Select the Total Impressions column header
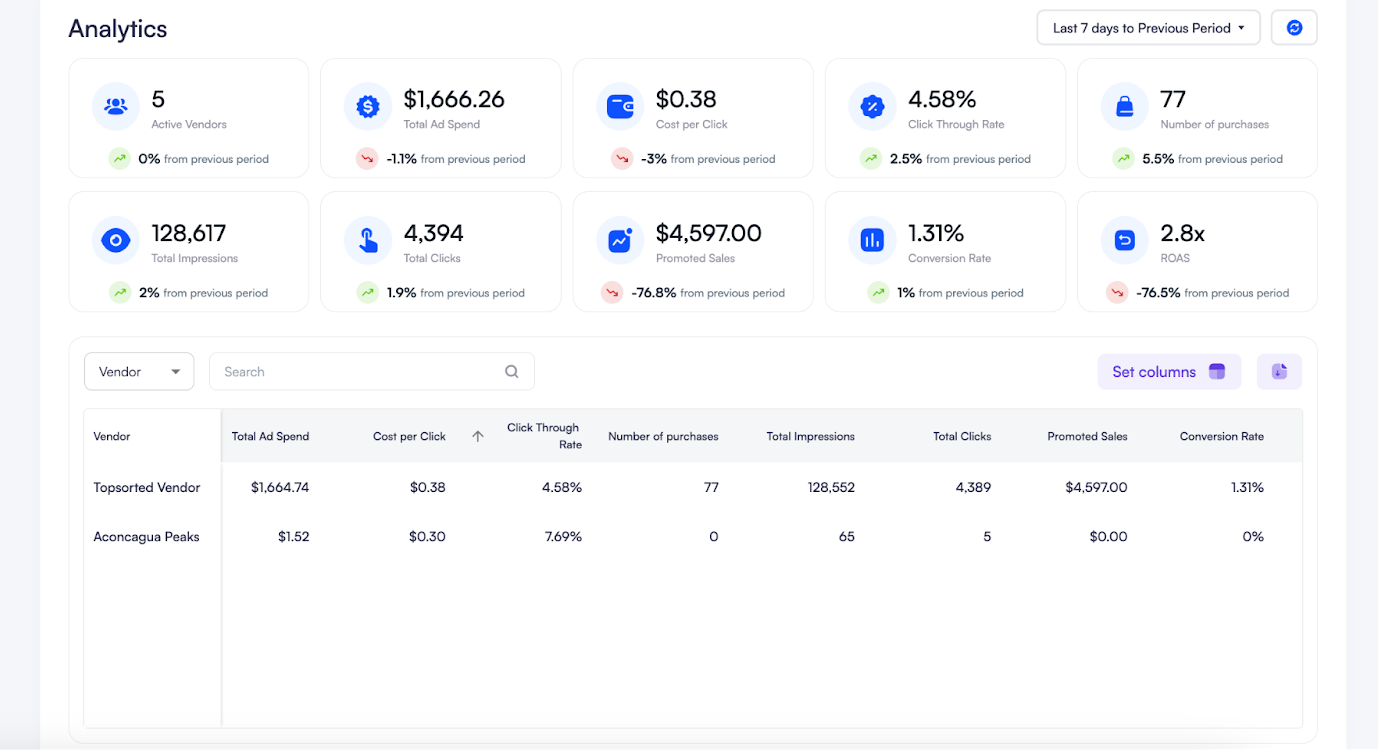1378x750 pixels. coord(810,436)
